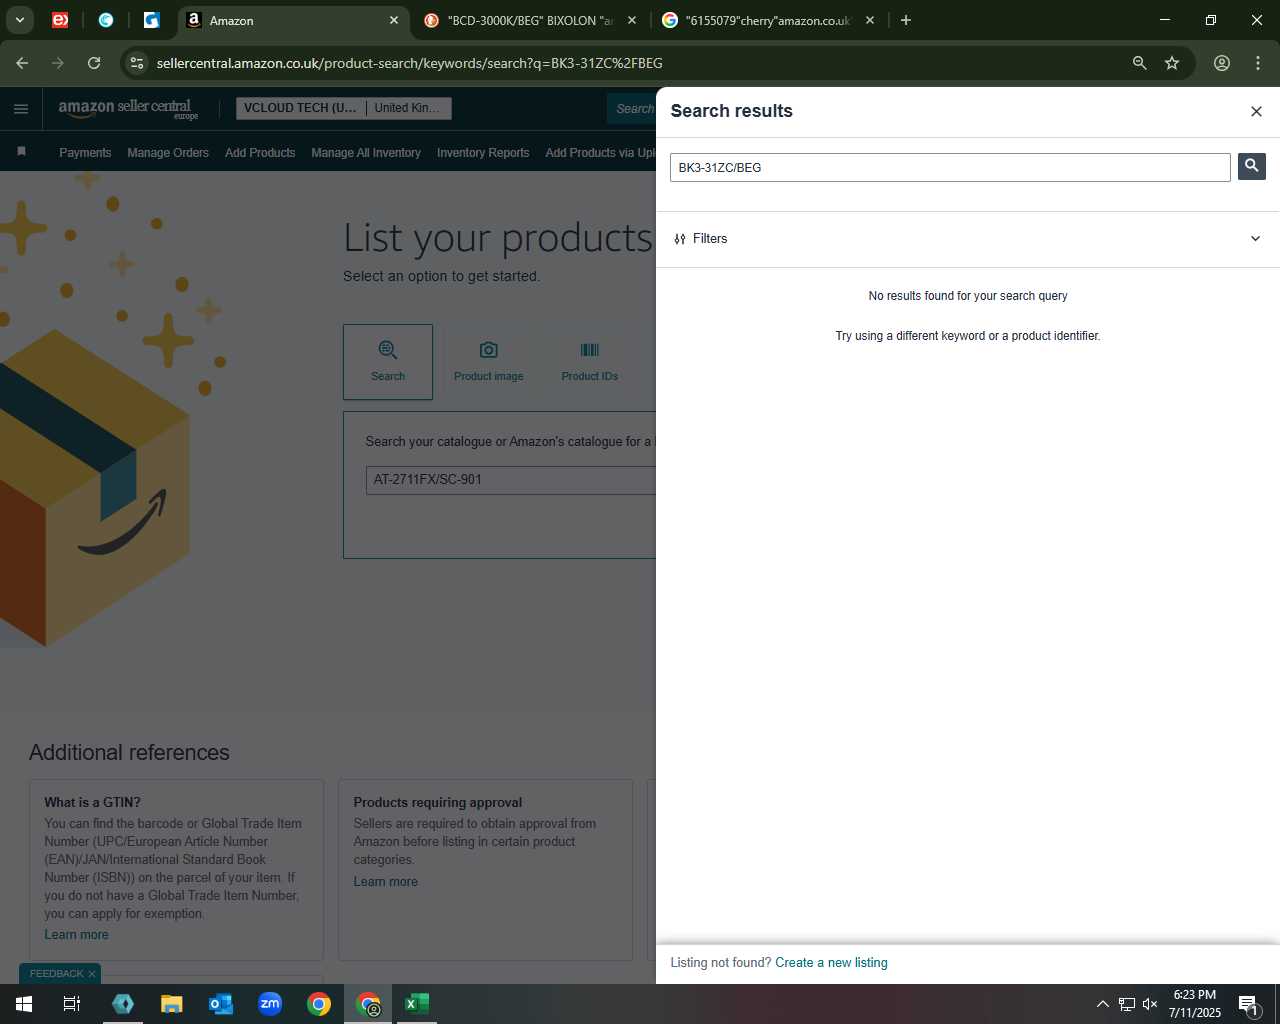1280x1024 pixels.
Task: Show hidden system tray icons
Action: coord(1102,1004)
